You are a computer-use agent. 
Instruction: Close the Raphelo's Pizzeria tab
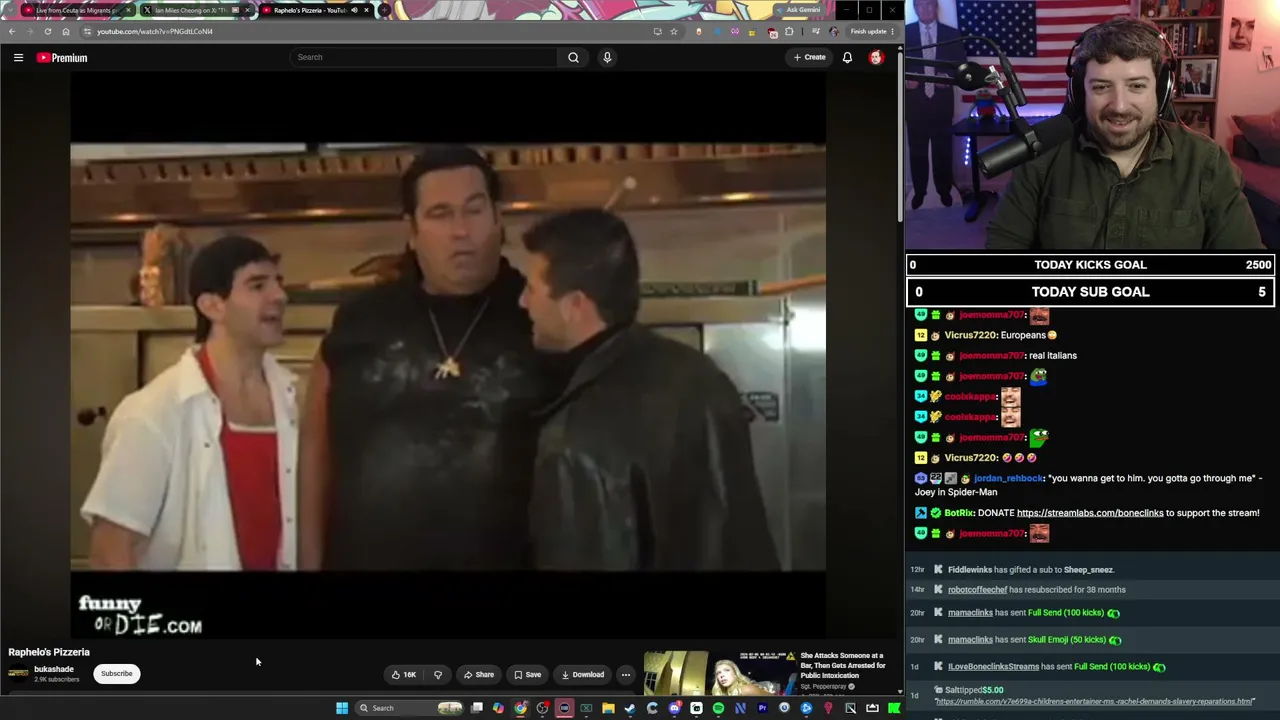pyautogui.click(x=366, y=10)
